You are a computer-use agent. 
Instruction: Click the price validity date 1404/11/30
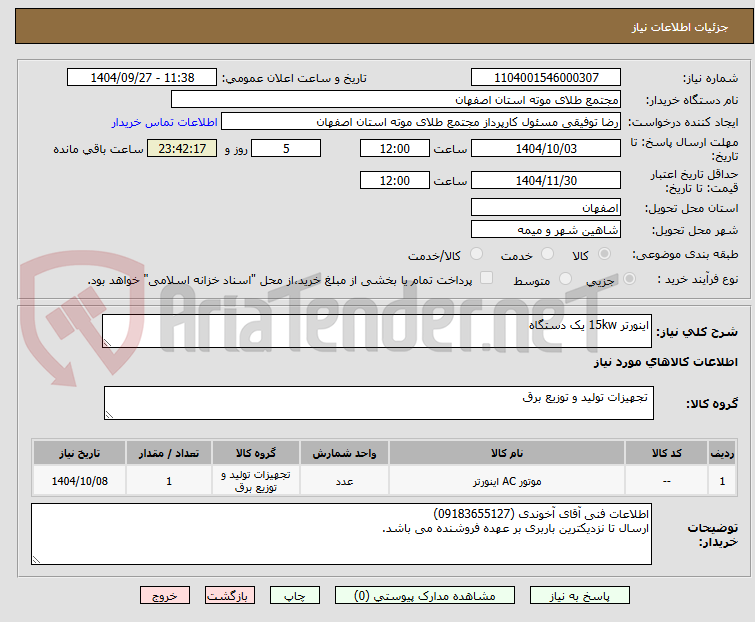[x=546, y=181]
